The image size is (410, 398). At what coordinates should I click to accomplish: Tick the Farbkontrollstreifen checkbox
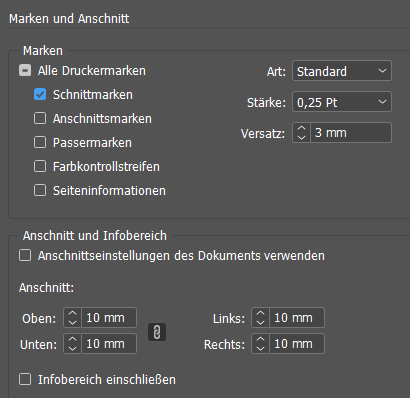40,167
